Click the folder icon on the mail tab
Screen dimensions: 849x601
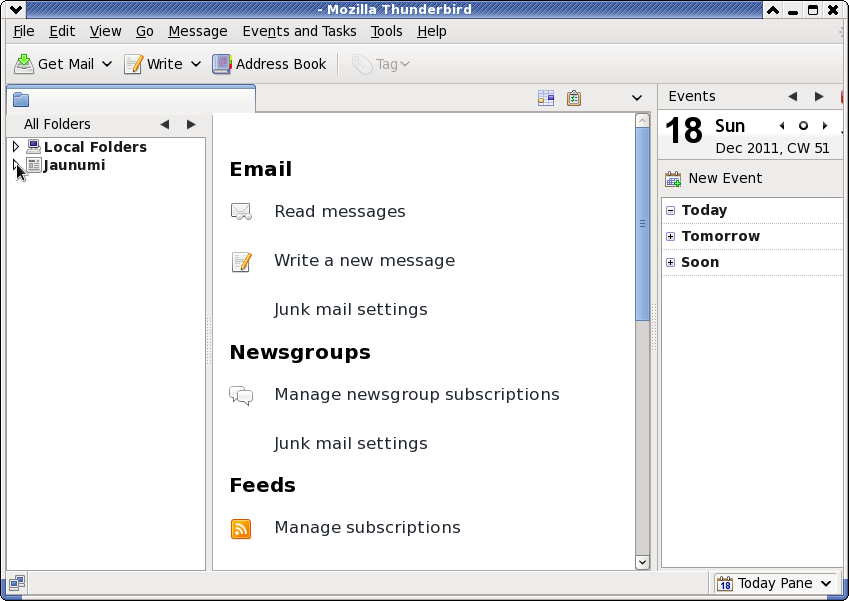click(x=21, y=100)
